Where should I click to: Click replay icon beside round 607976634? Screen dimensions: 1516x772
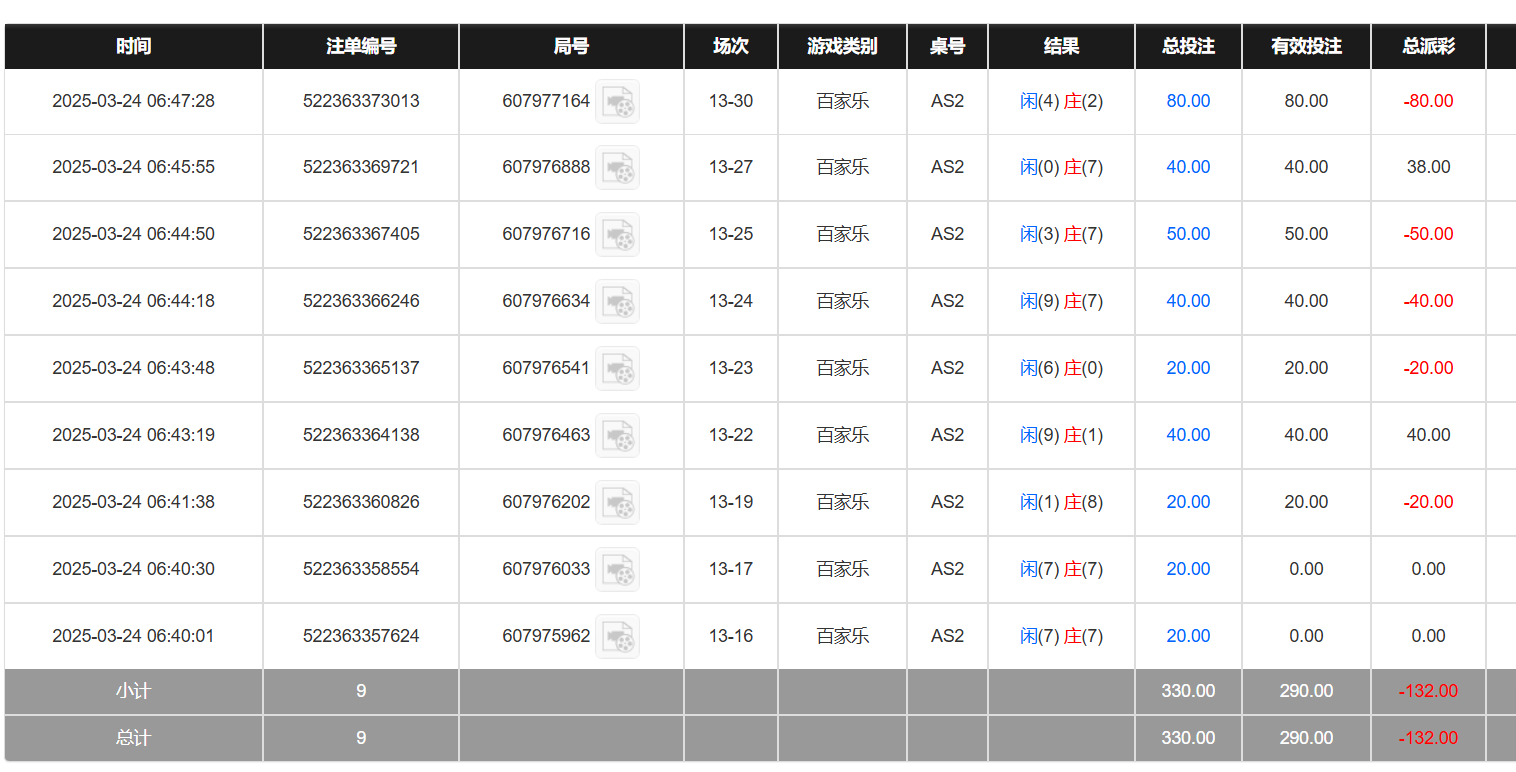click(617, 302)
